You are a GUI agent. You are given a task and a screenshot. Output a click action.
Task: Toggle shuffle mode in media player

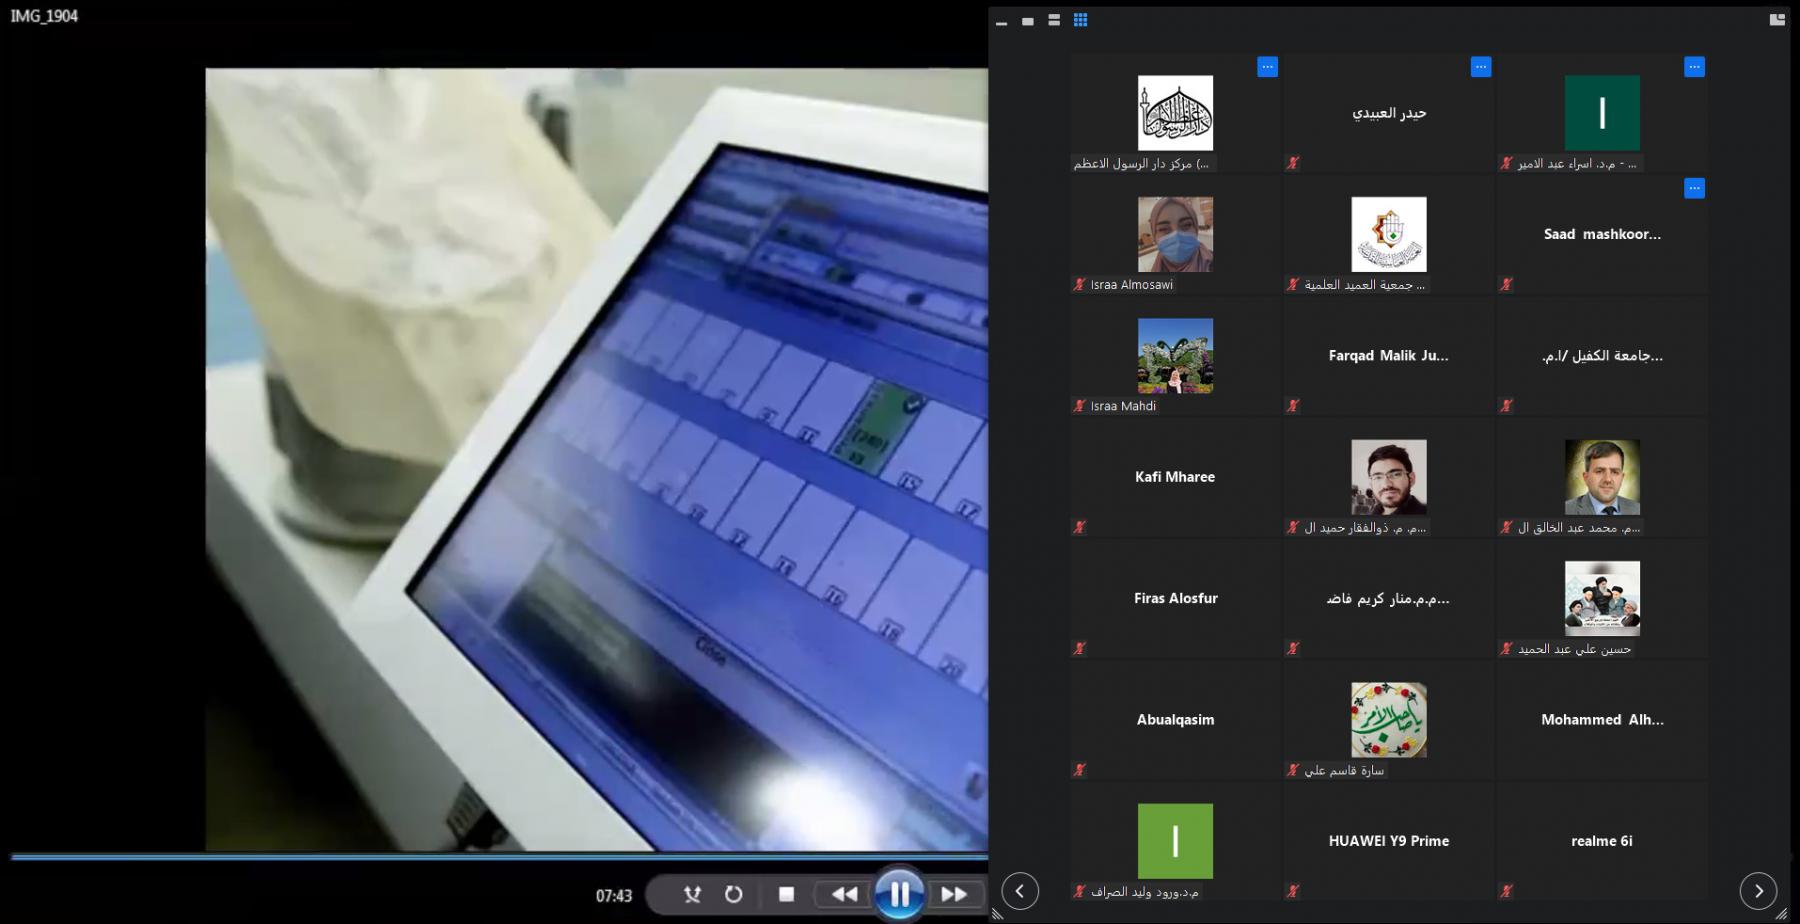click(692, 894)
